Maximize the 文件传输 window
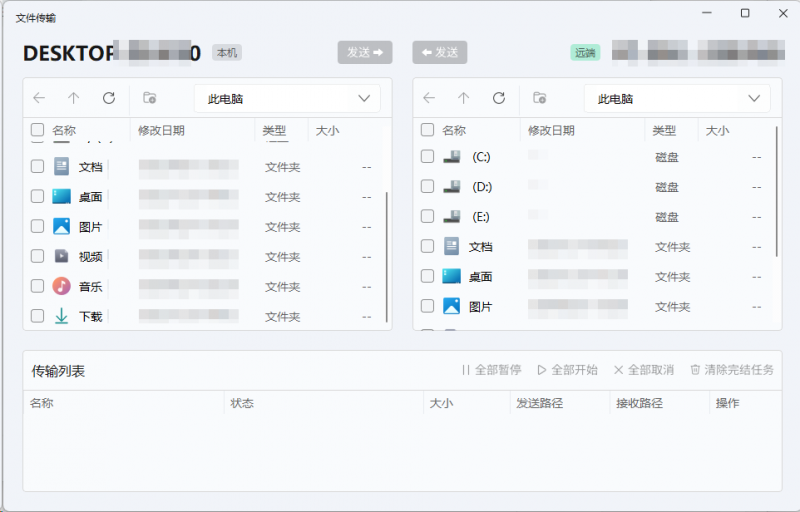Viewport: 800px width, 512px height. pos(745,13)
